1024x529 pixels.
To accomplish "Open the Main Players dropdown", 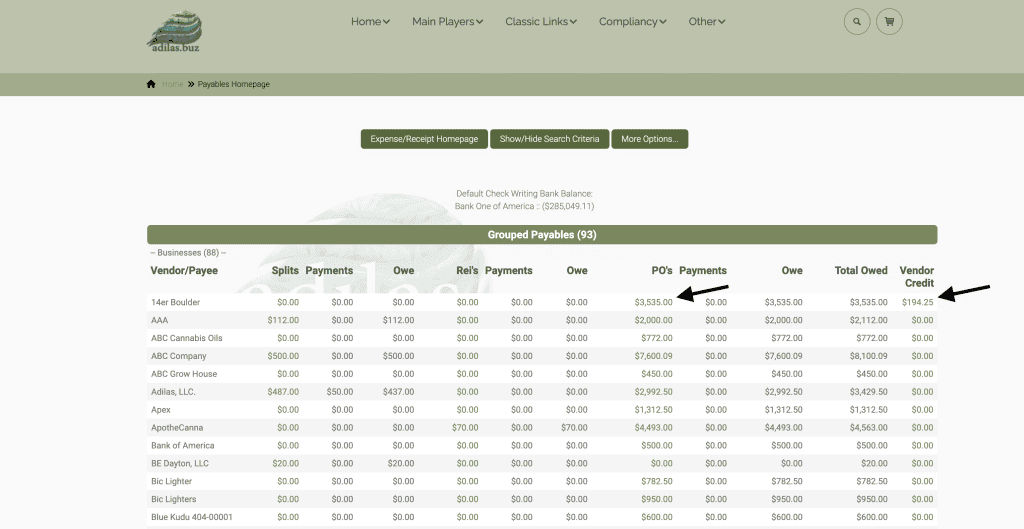I will click(x=447, y=21).
